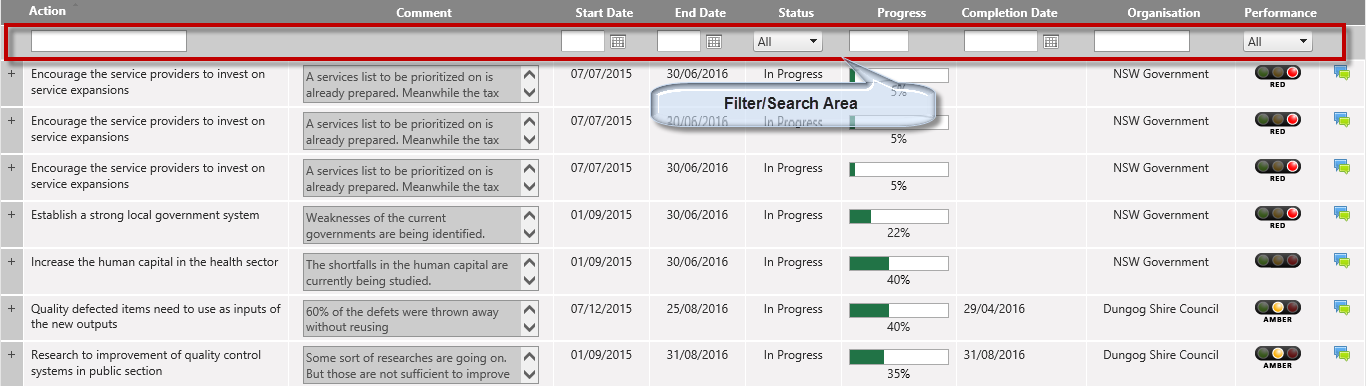Click amber traffic light on quality control research row
1366x386 pixels.
(x=1277, y=354)
